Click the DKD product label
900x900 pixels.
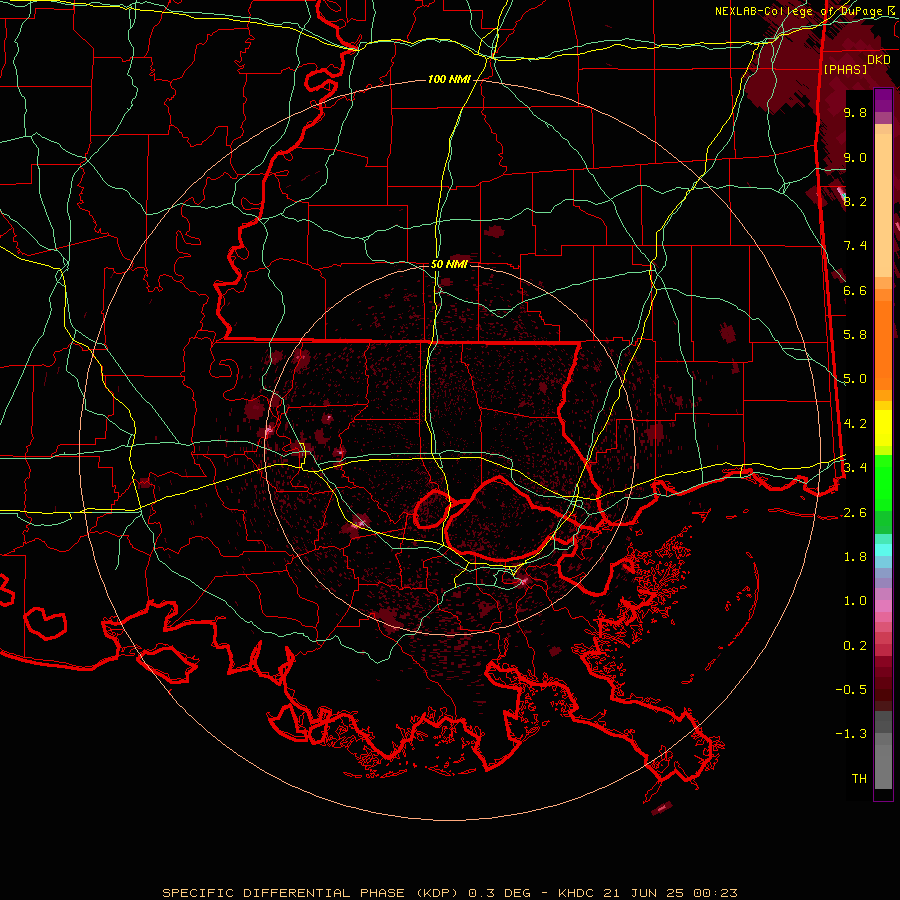[x=879, y=60]
